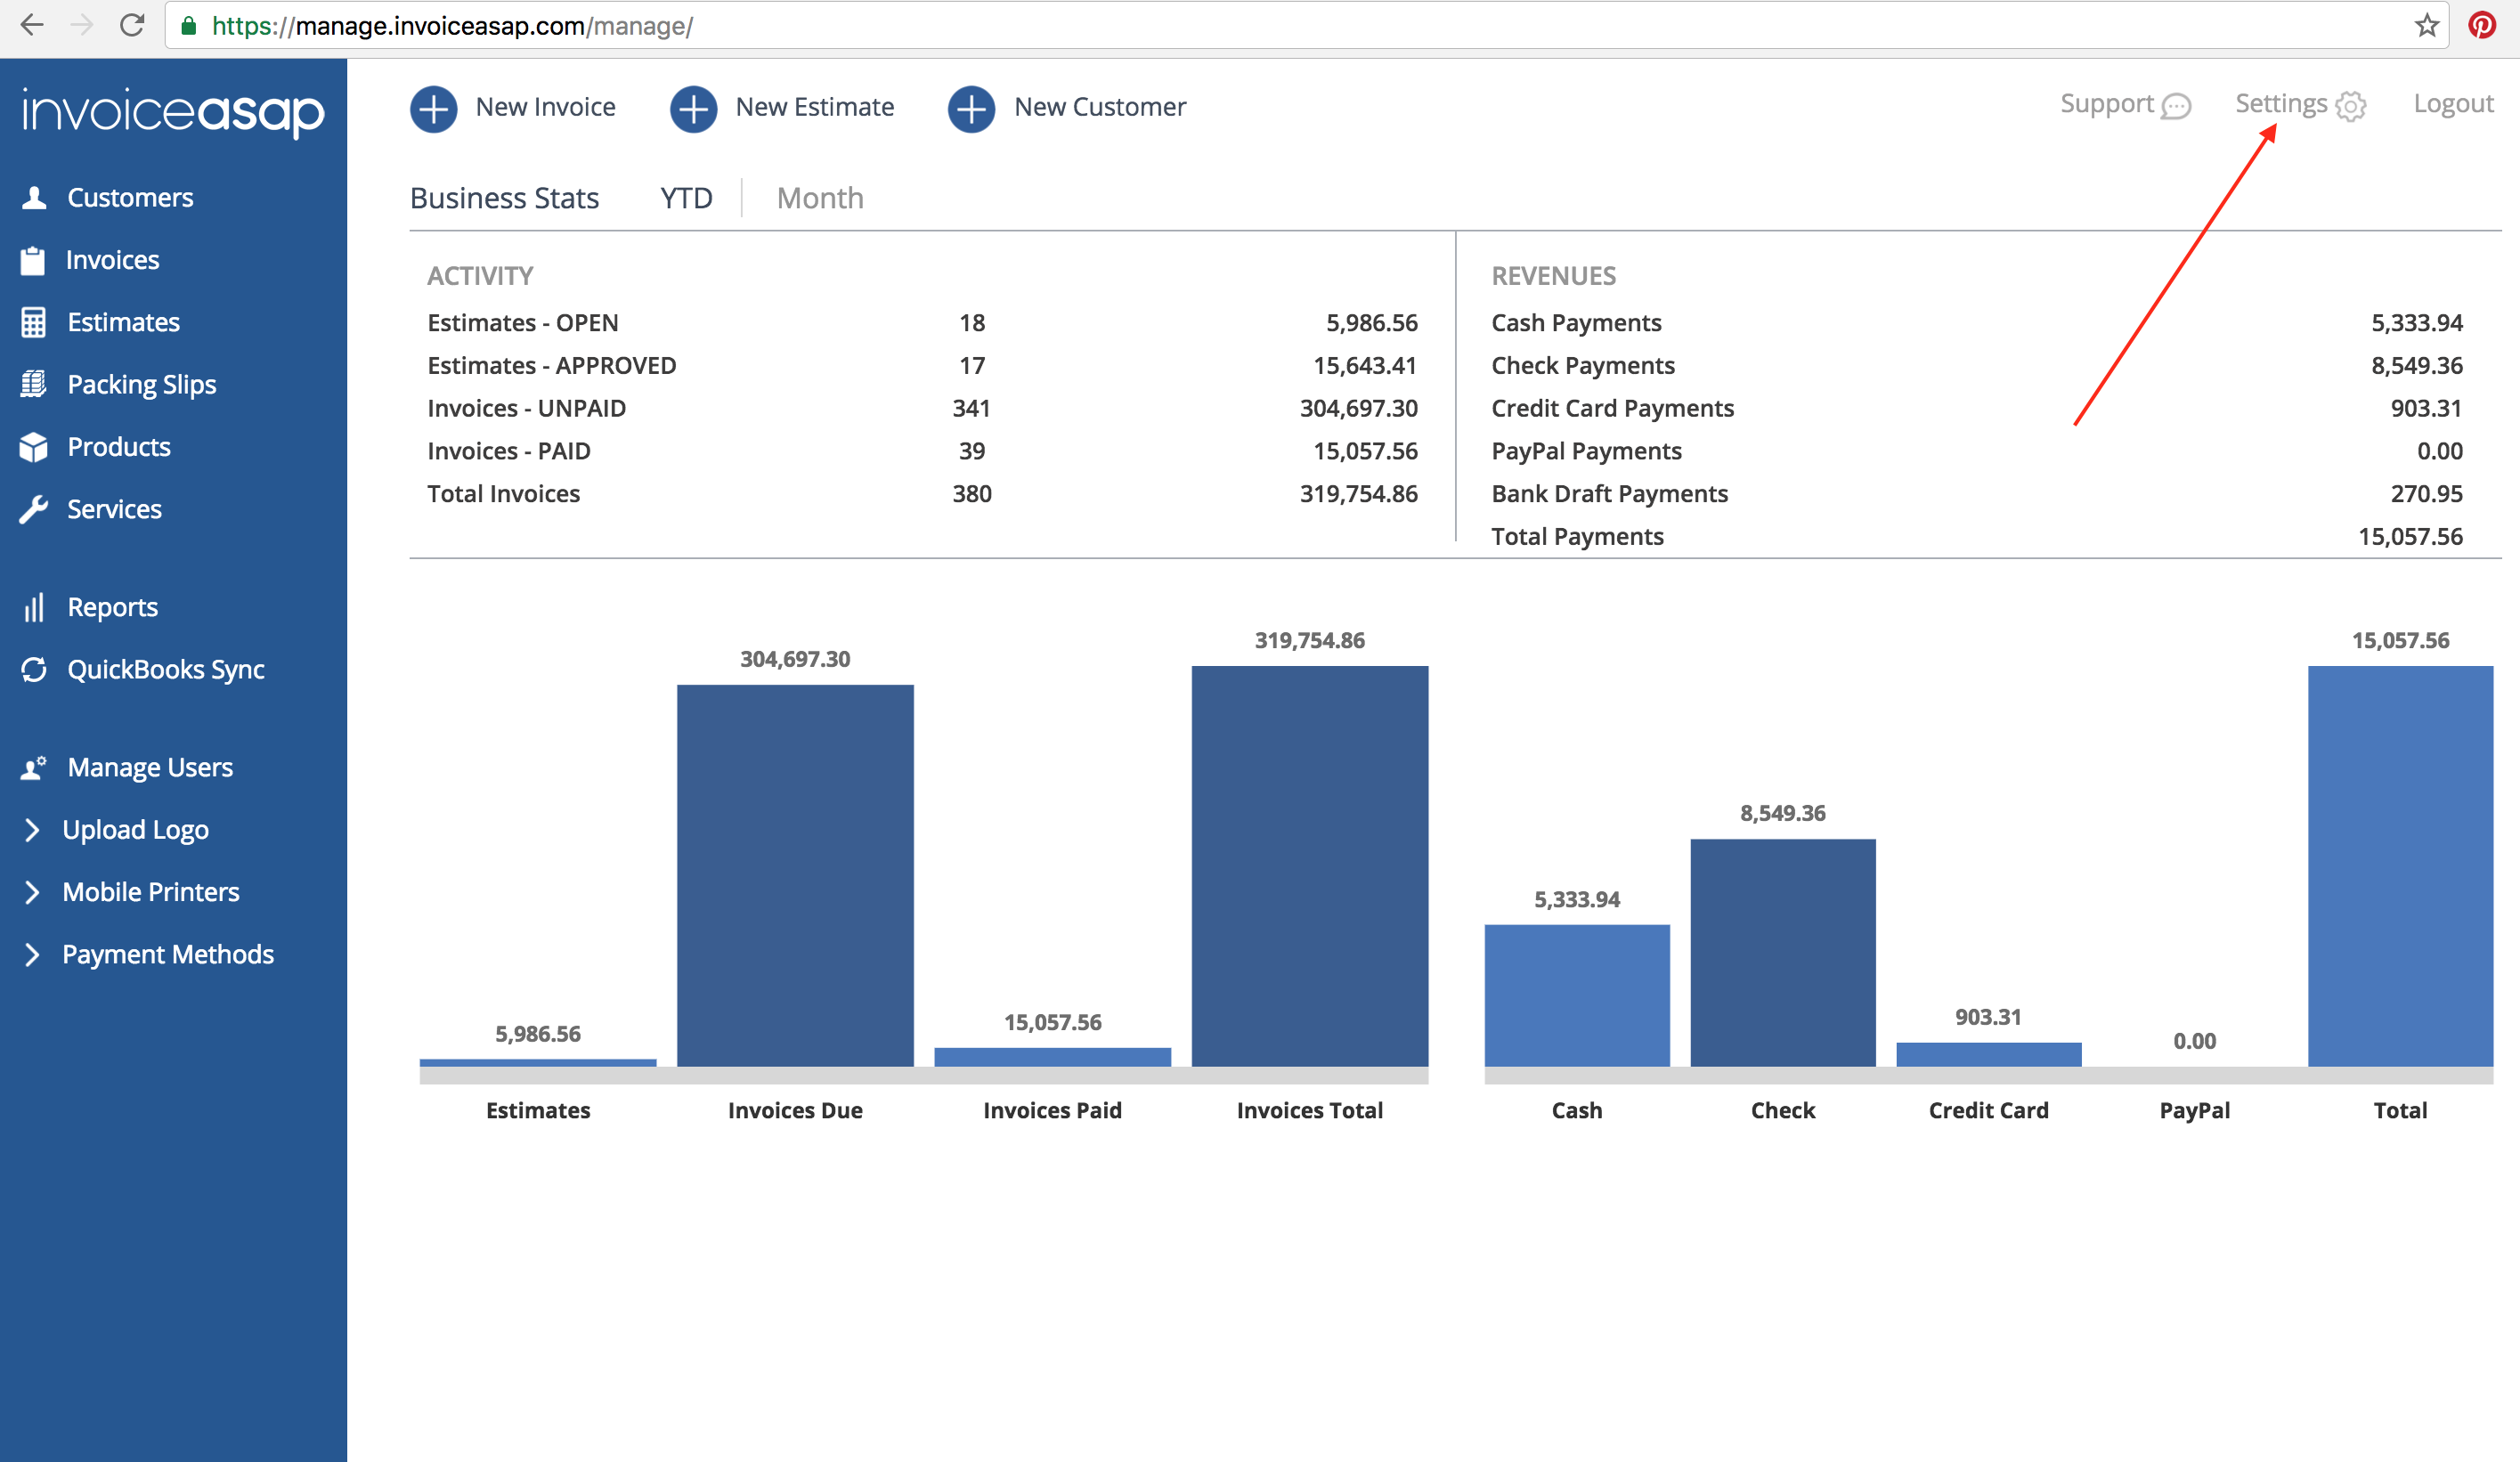Start QuickBooks Sync

point(165,669)
